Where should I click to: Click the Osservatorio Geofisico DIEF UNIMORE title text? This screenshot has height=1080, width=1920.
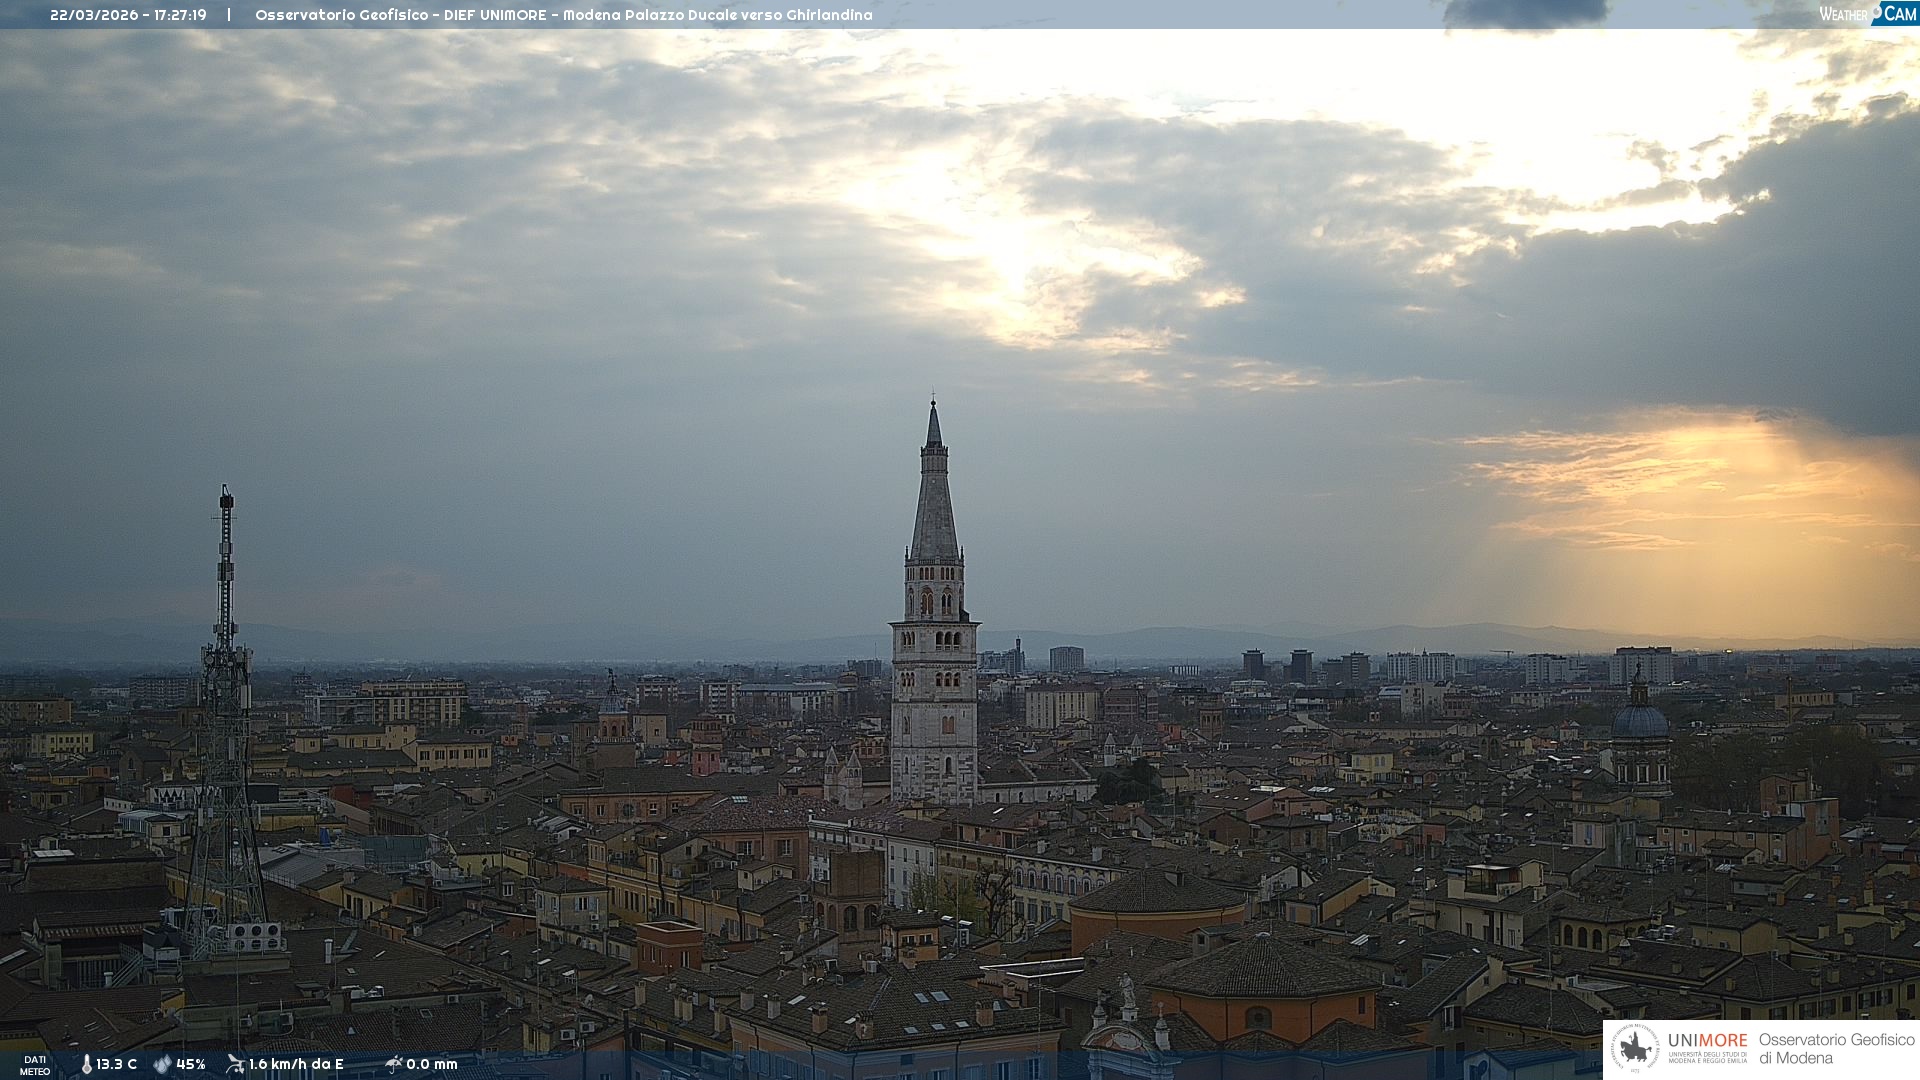pyautogui.click(x=400, y=15)
